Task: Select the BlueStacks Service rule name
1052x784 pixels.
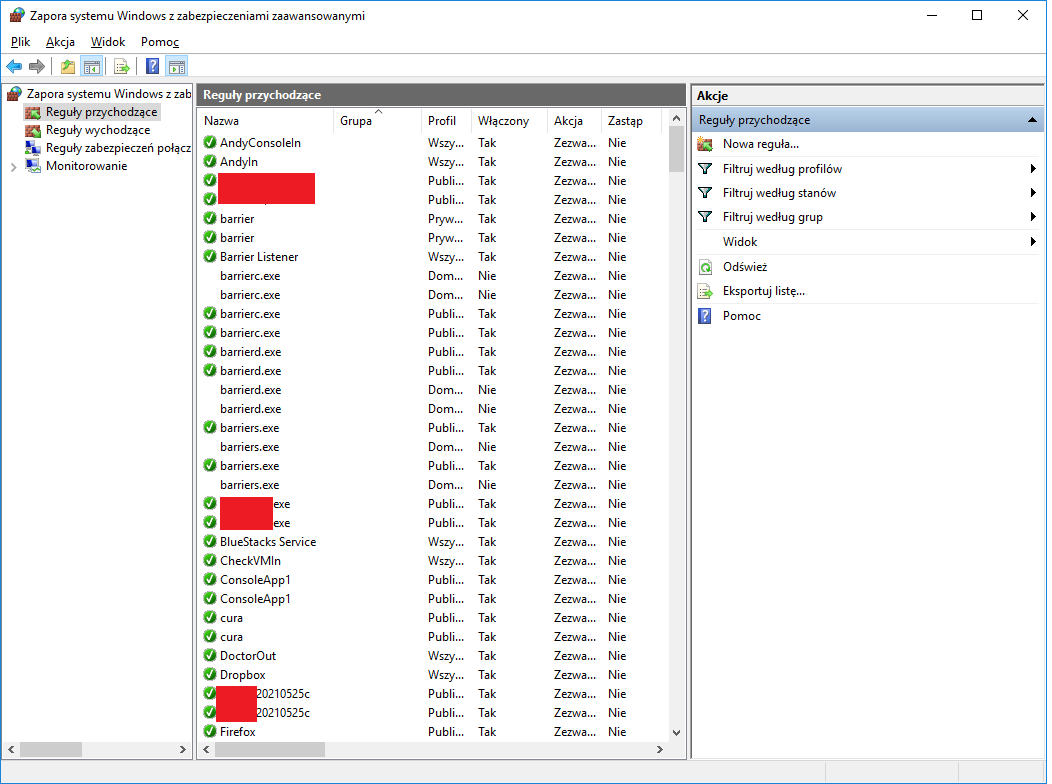Action: tap(268, 542)
